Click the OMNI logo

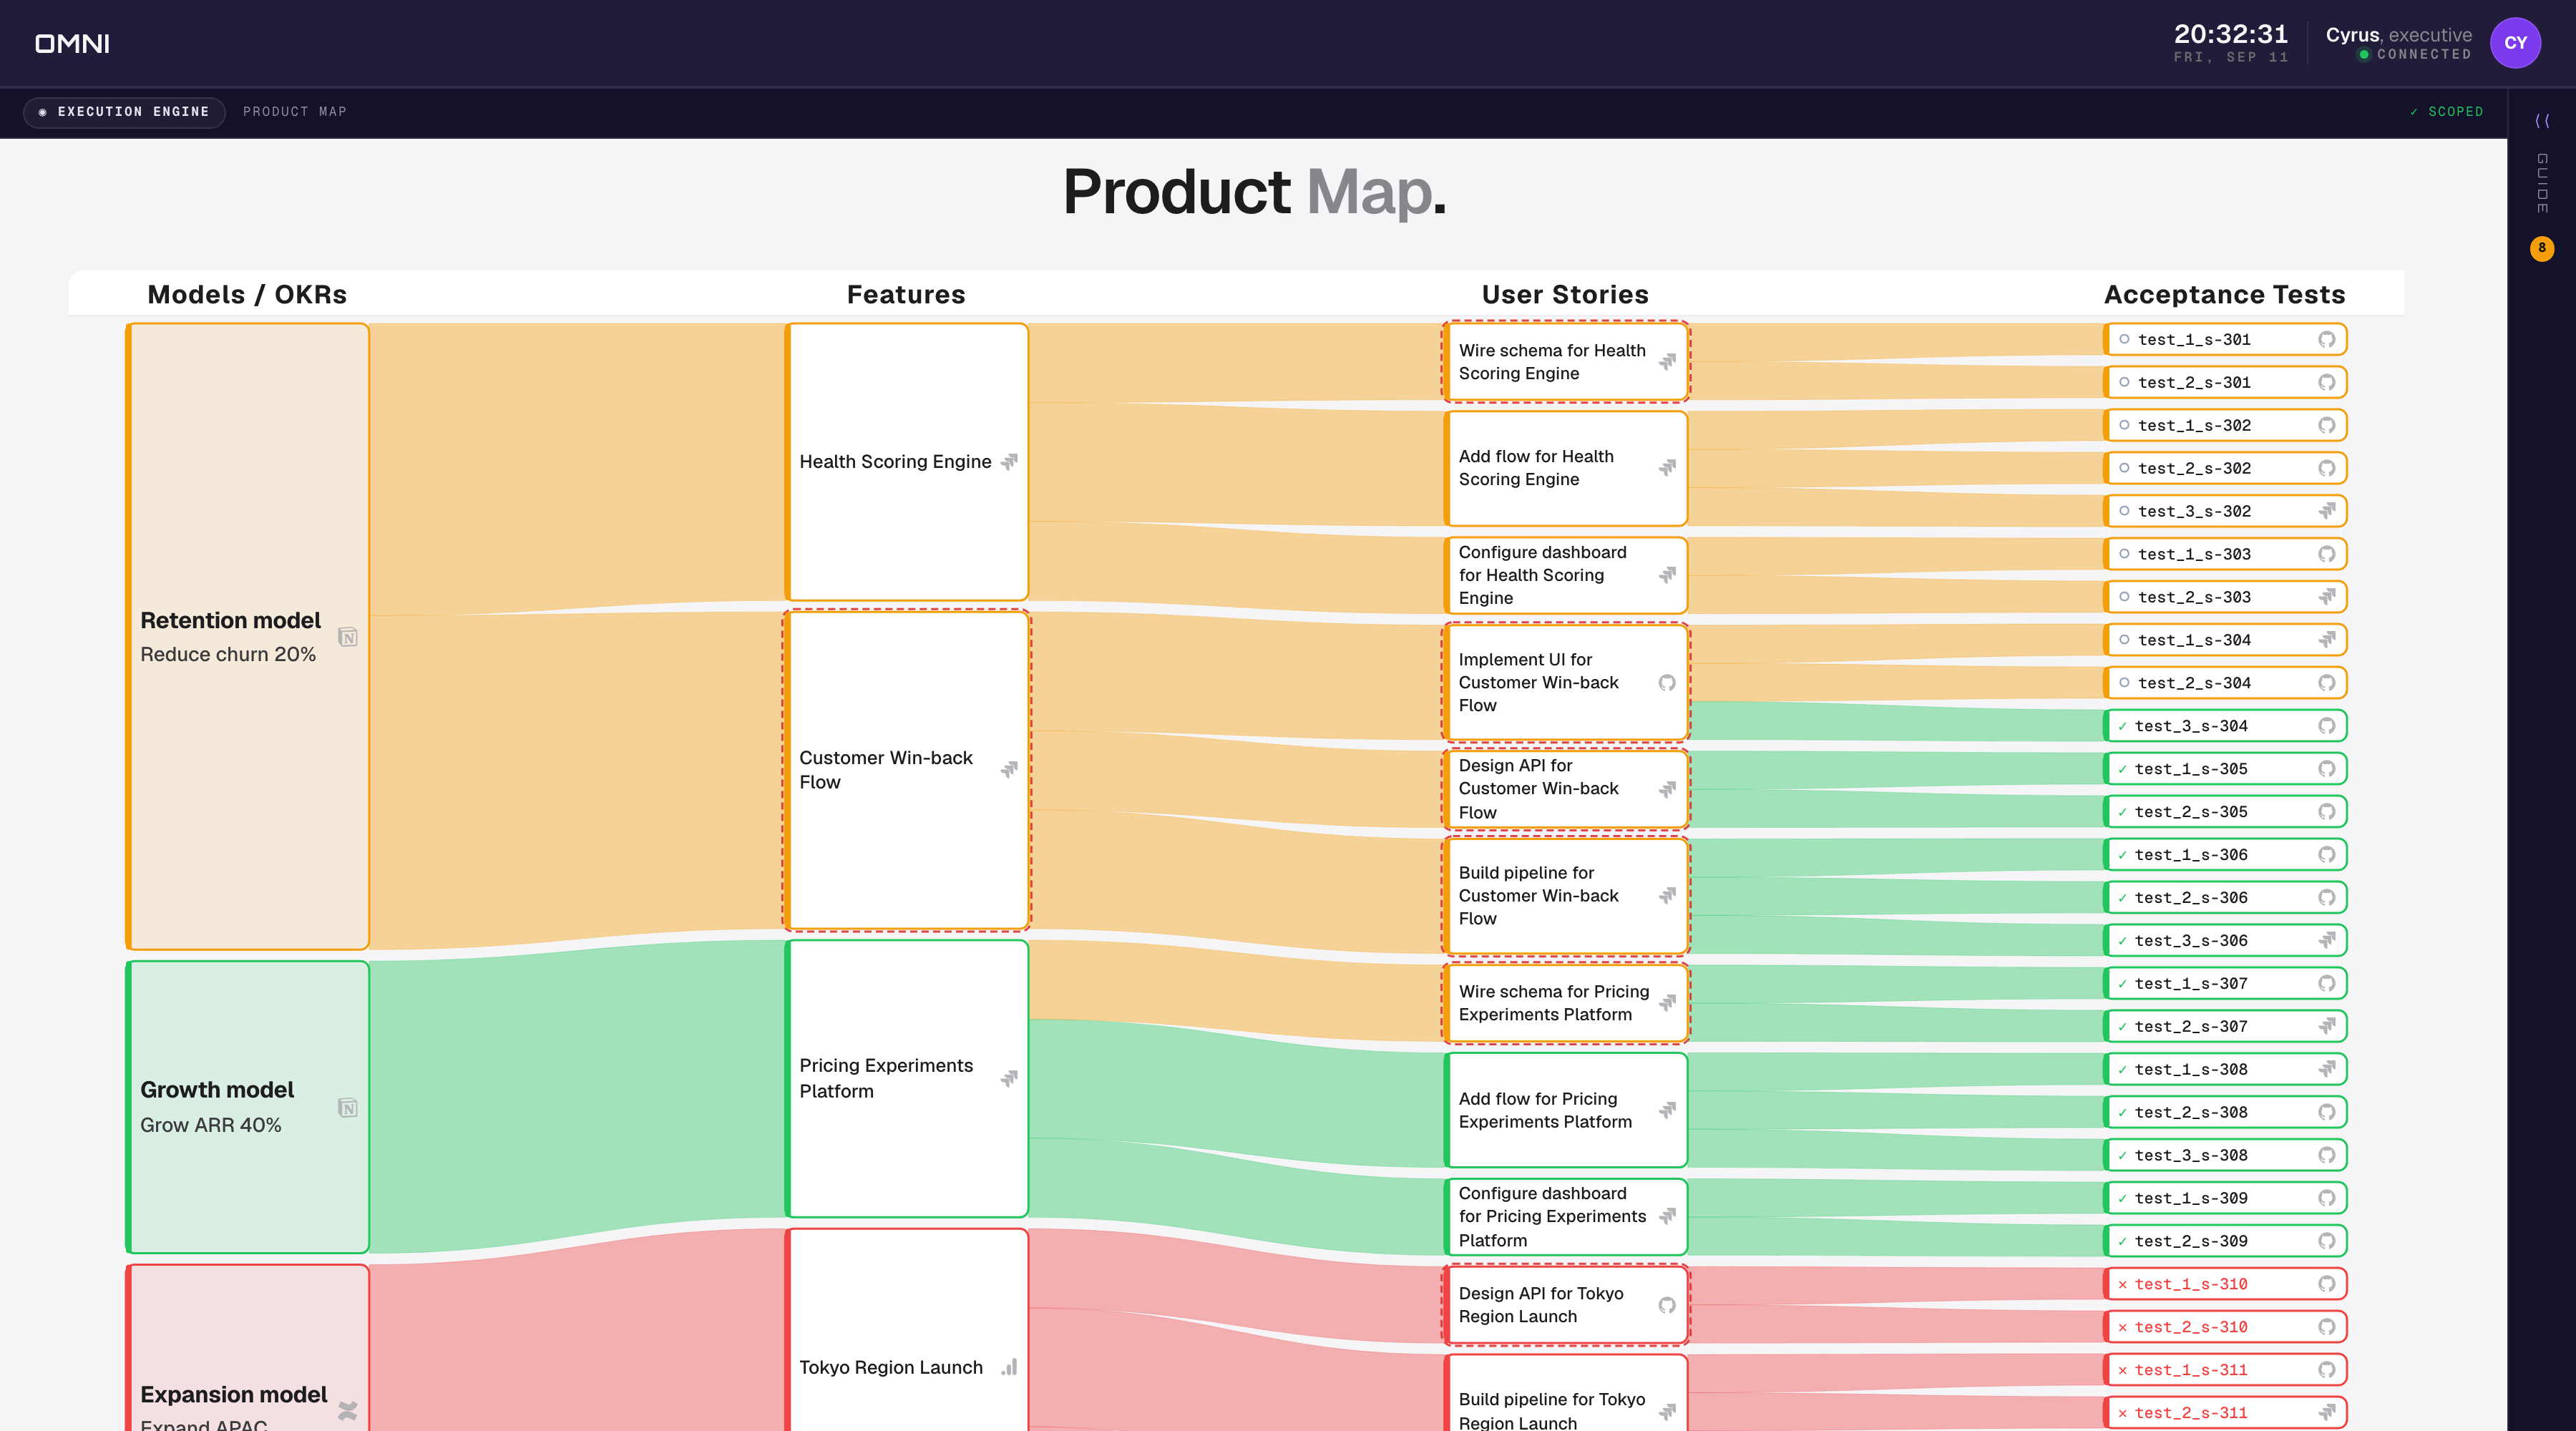[72, 44]
